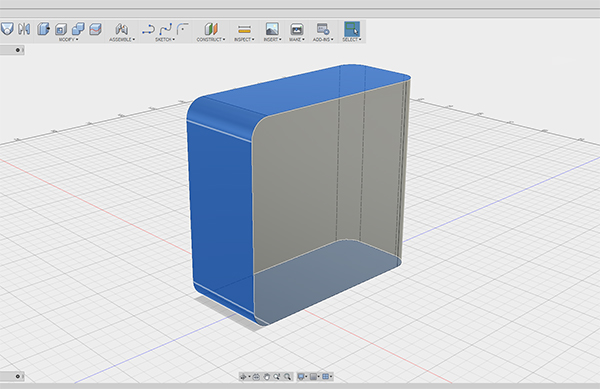Click the Display Settings monitor icon

(301, 377)
